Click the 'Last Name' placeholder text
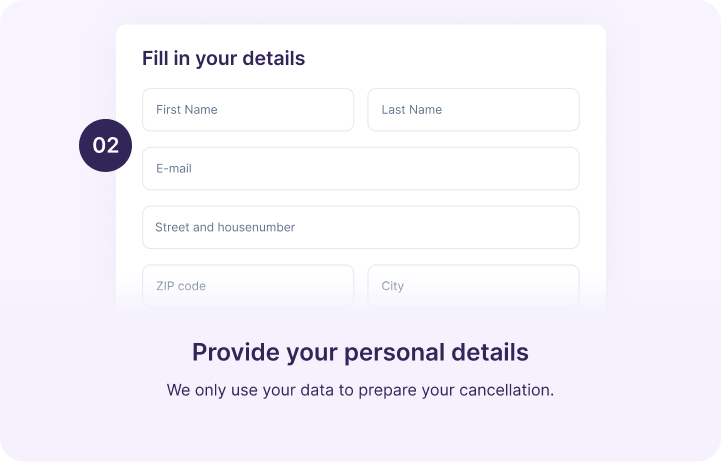 pyautogui.click(x=412, y=110)
